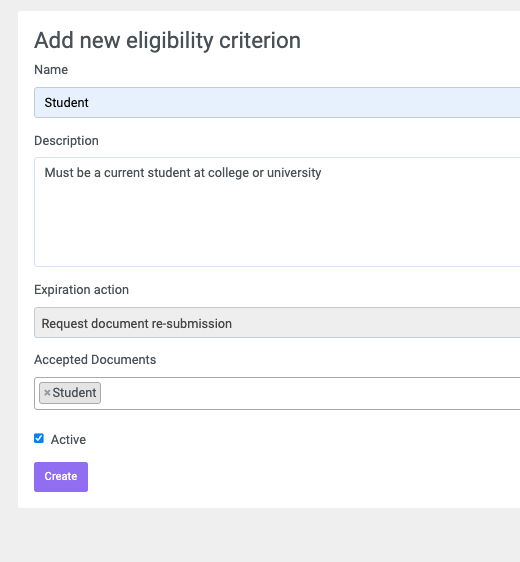
Task: Open the Accepted Documents multi-select box
Action: click(277, 393)
